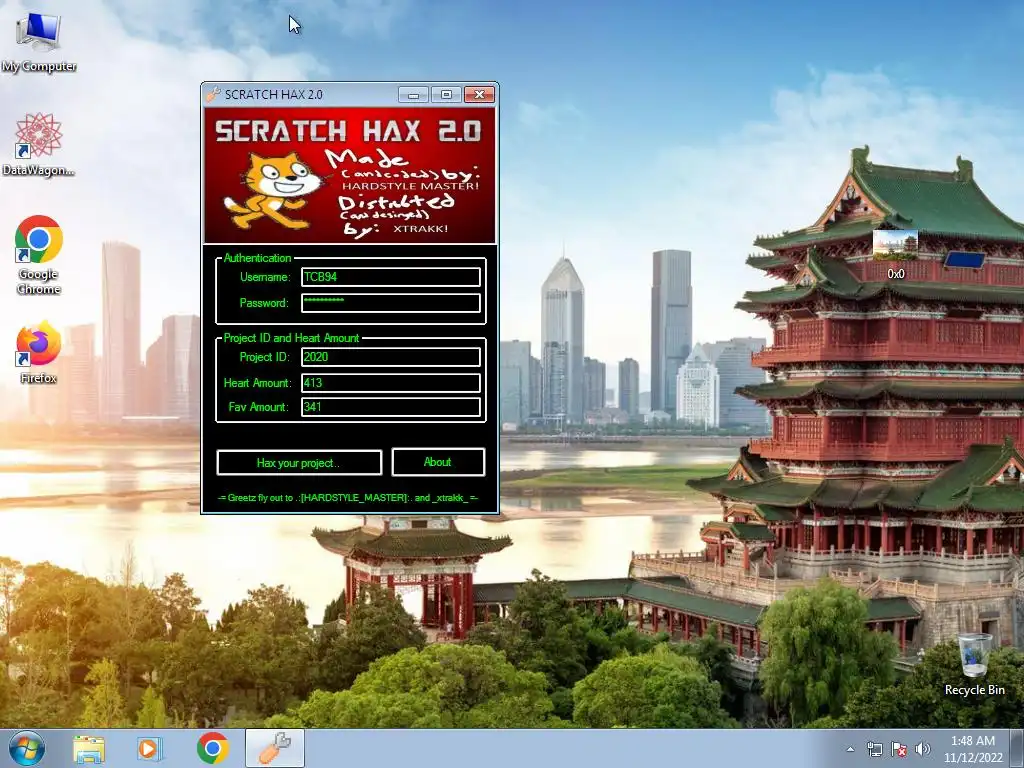Viewport: 1024px width, 768px height.
Task: Open the Recycle Bin
Action: [974, 664]
